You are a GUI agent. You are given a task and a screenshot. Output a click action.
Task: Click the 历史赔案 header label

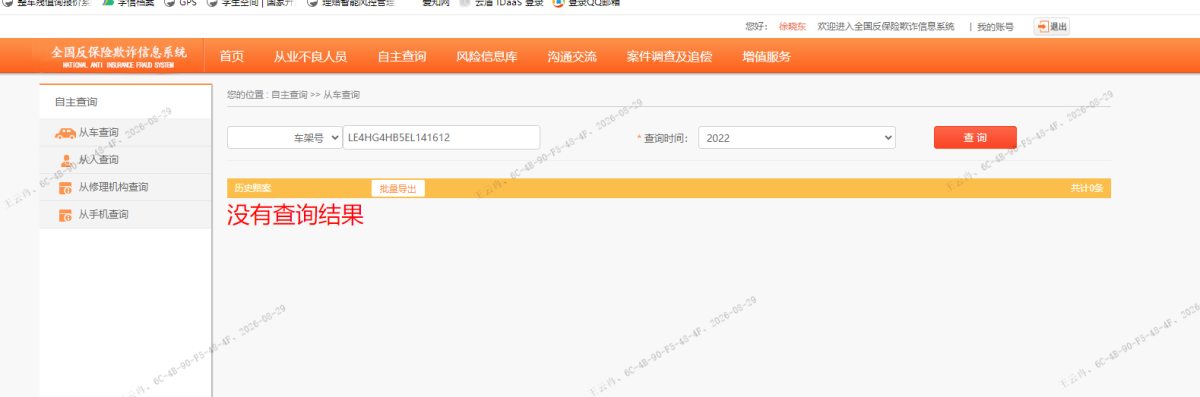coord(253,188)
